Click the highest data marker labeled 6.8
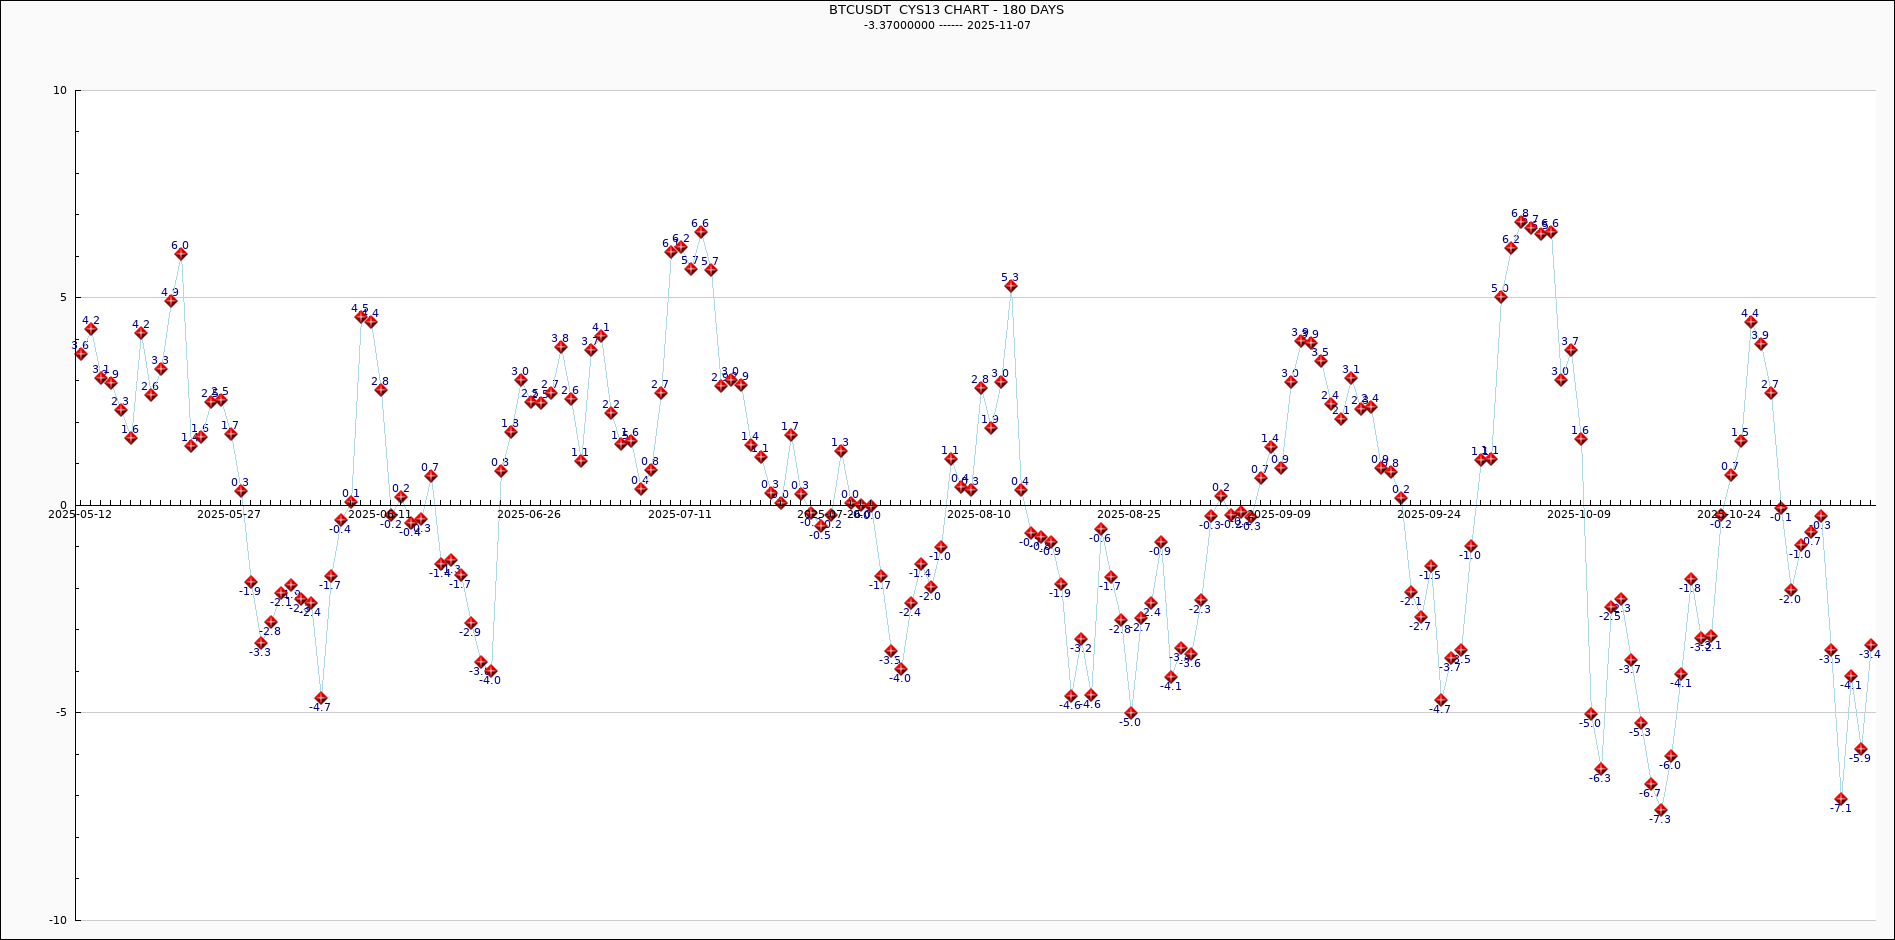1895x940 pixels. (1521, 222)
